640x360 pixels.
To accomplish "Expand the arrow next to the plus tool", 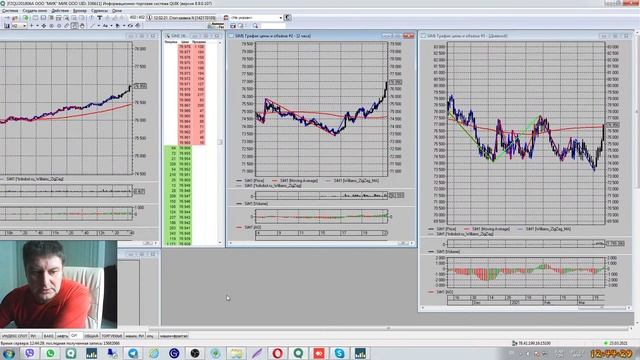I will pos(37,26).
